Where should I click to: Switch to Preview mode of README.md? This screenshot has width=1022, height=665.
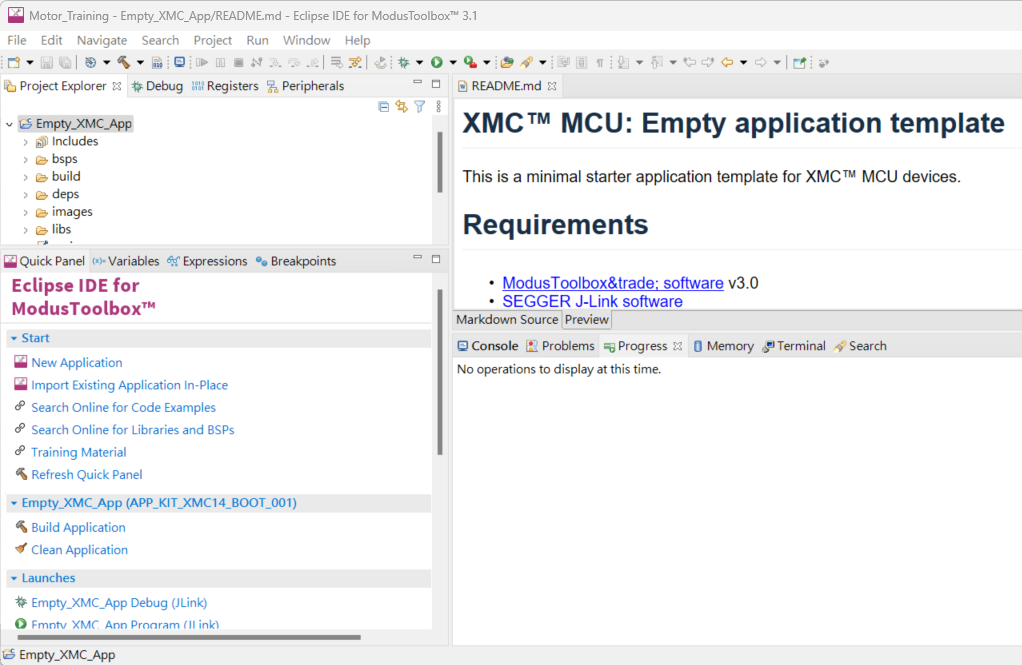point(587,320)
